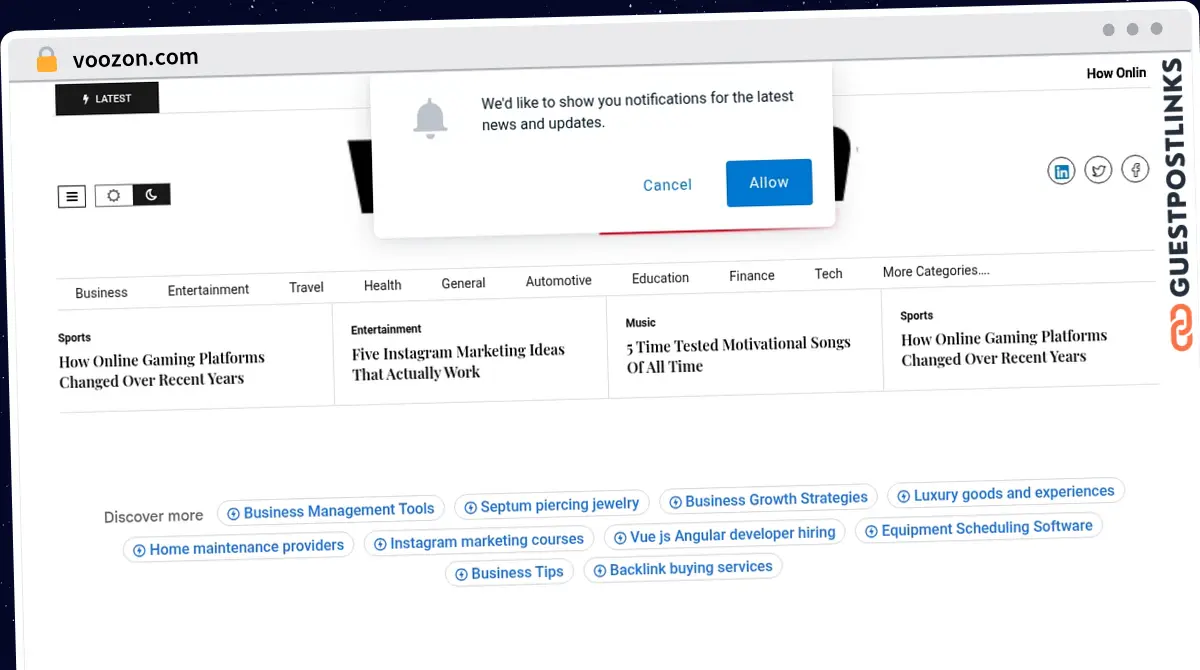The height and width of the screenshot is (670, 1200).
Task: Select the Automotive menu item
Action: (558, 280)
